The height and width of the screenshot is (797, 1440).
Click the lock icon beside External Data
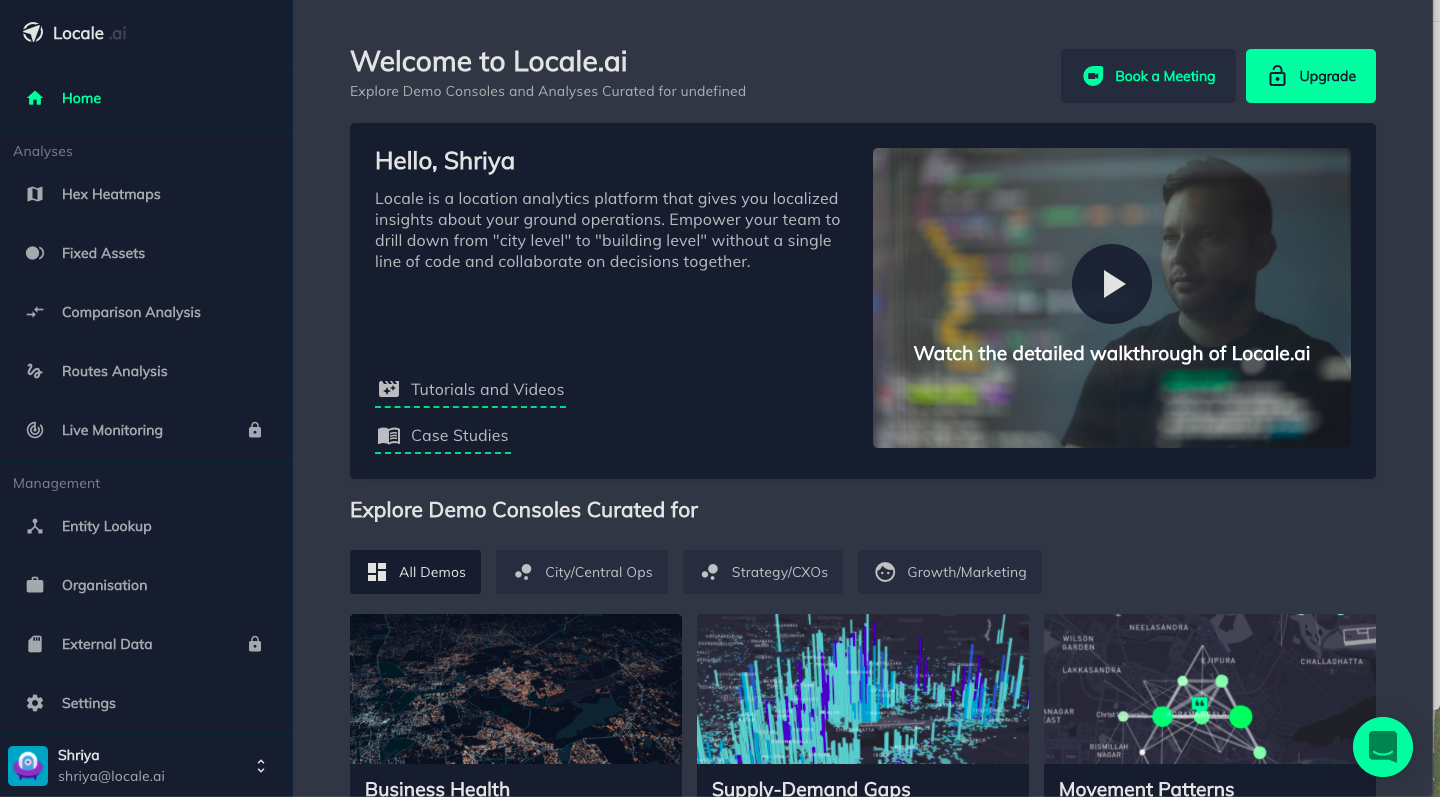(x=255, y=644)
